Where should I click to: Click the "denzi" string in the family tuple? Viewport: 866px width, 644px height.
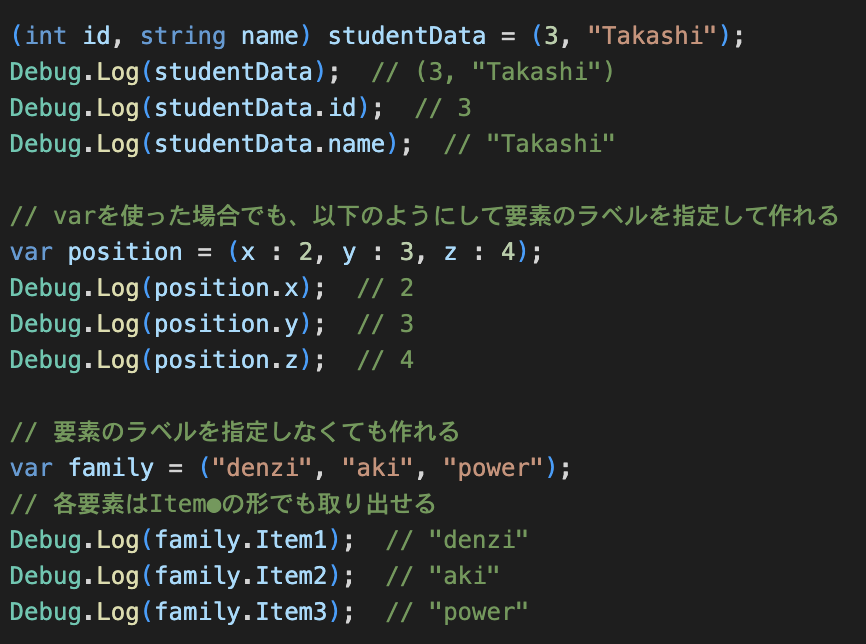click(x=262, y=468)
